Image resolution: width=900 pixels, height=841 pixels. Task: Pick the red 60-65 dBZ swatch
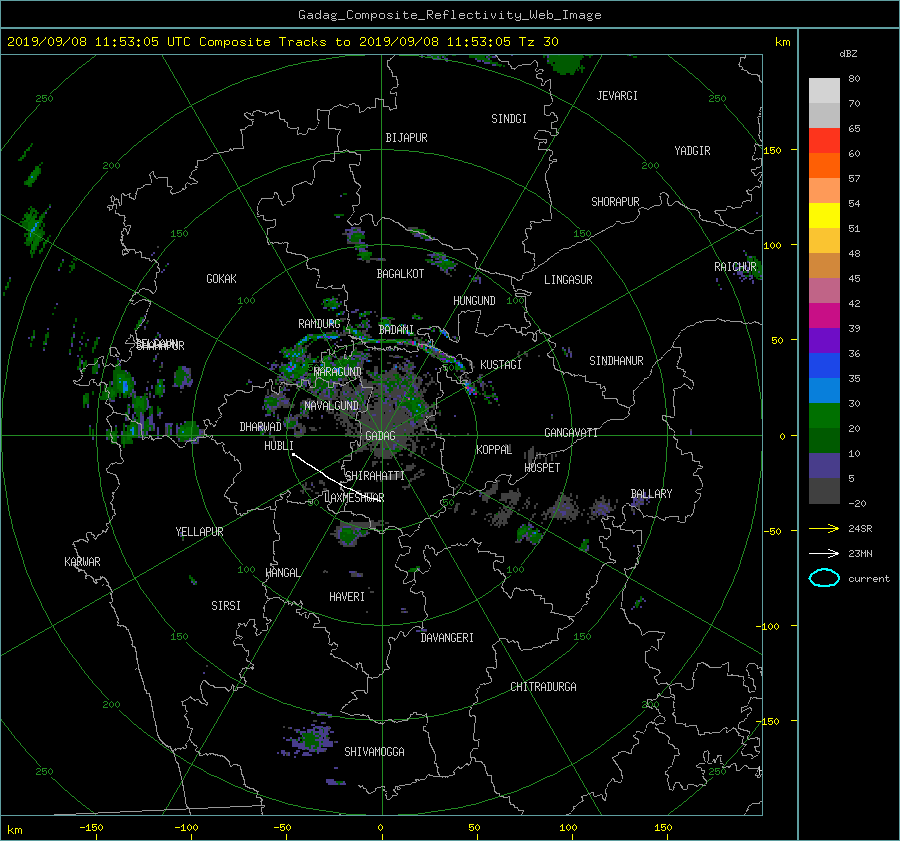[824, 140]
